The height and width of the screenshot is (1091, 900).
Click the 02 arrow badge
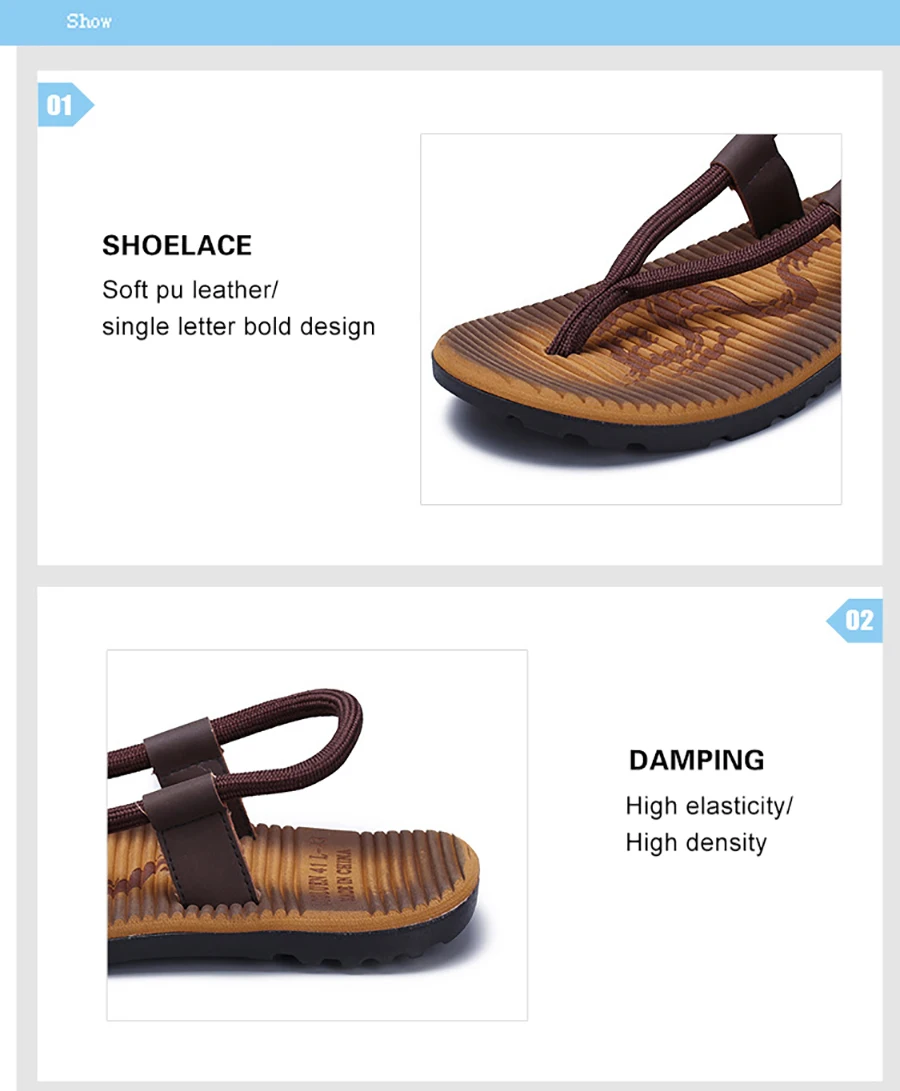point(854,620)
